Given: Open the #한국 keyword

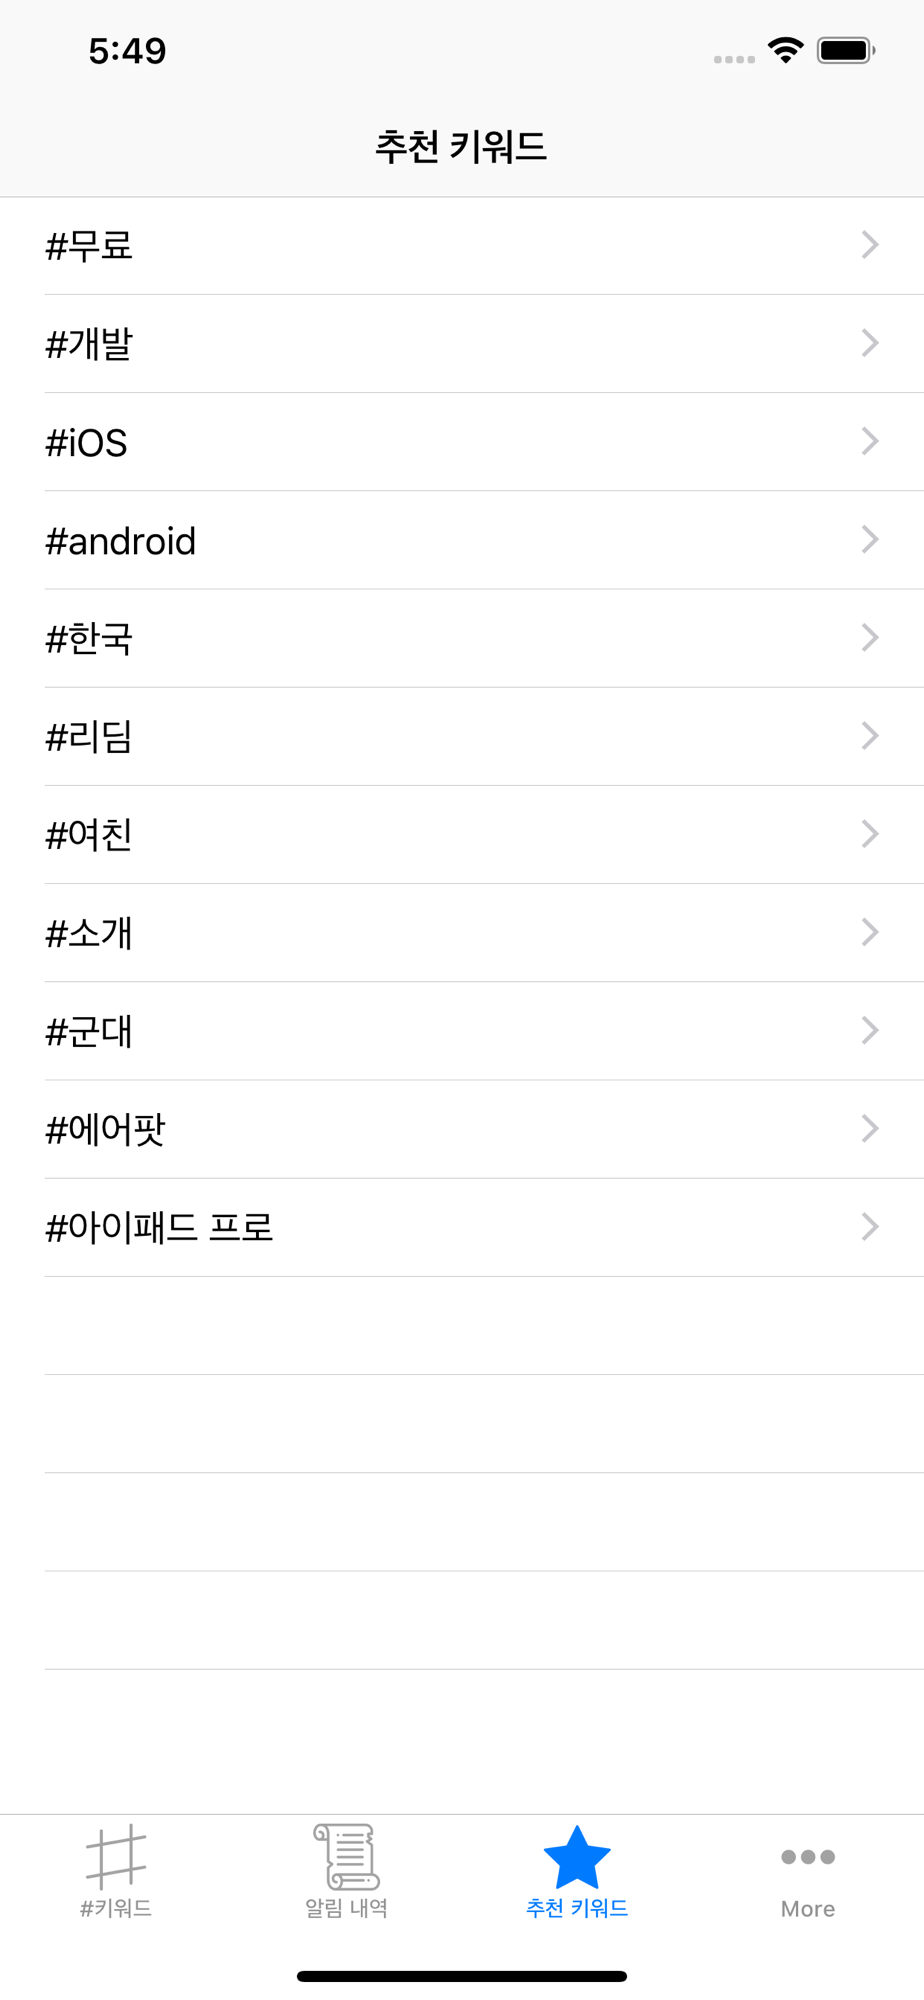Looking at the screenshot, I should point(462,638).
